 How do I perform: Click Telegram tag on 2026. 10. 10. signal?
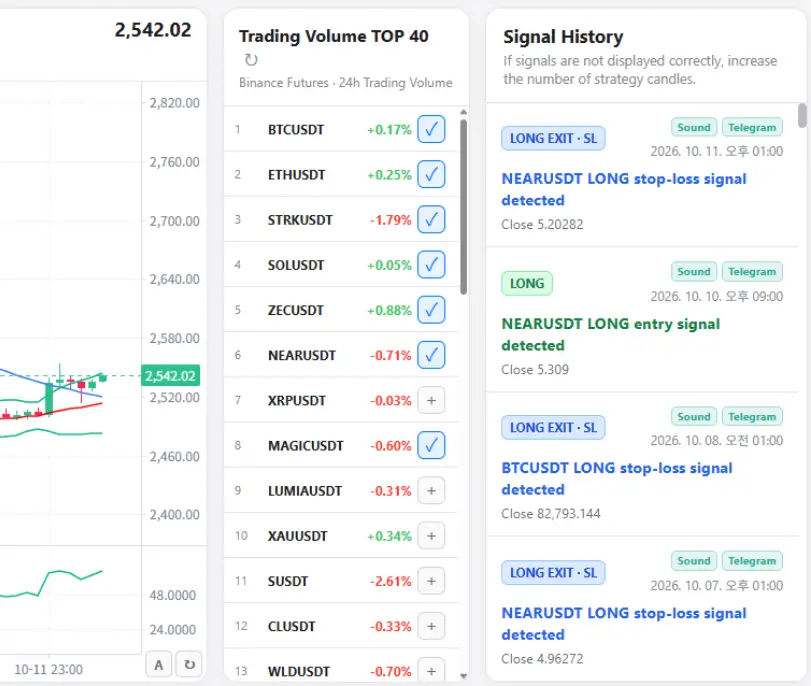point(752,272)
